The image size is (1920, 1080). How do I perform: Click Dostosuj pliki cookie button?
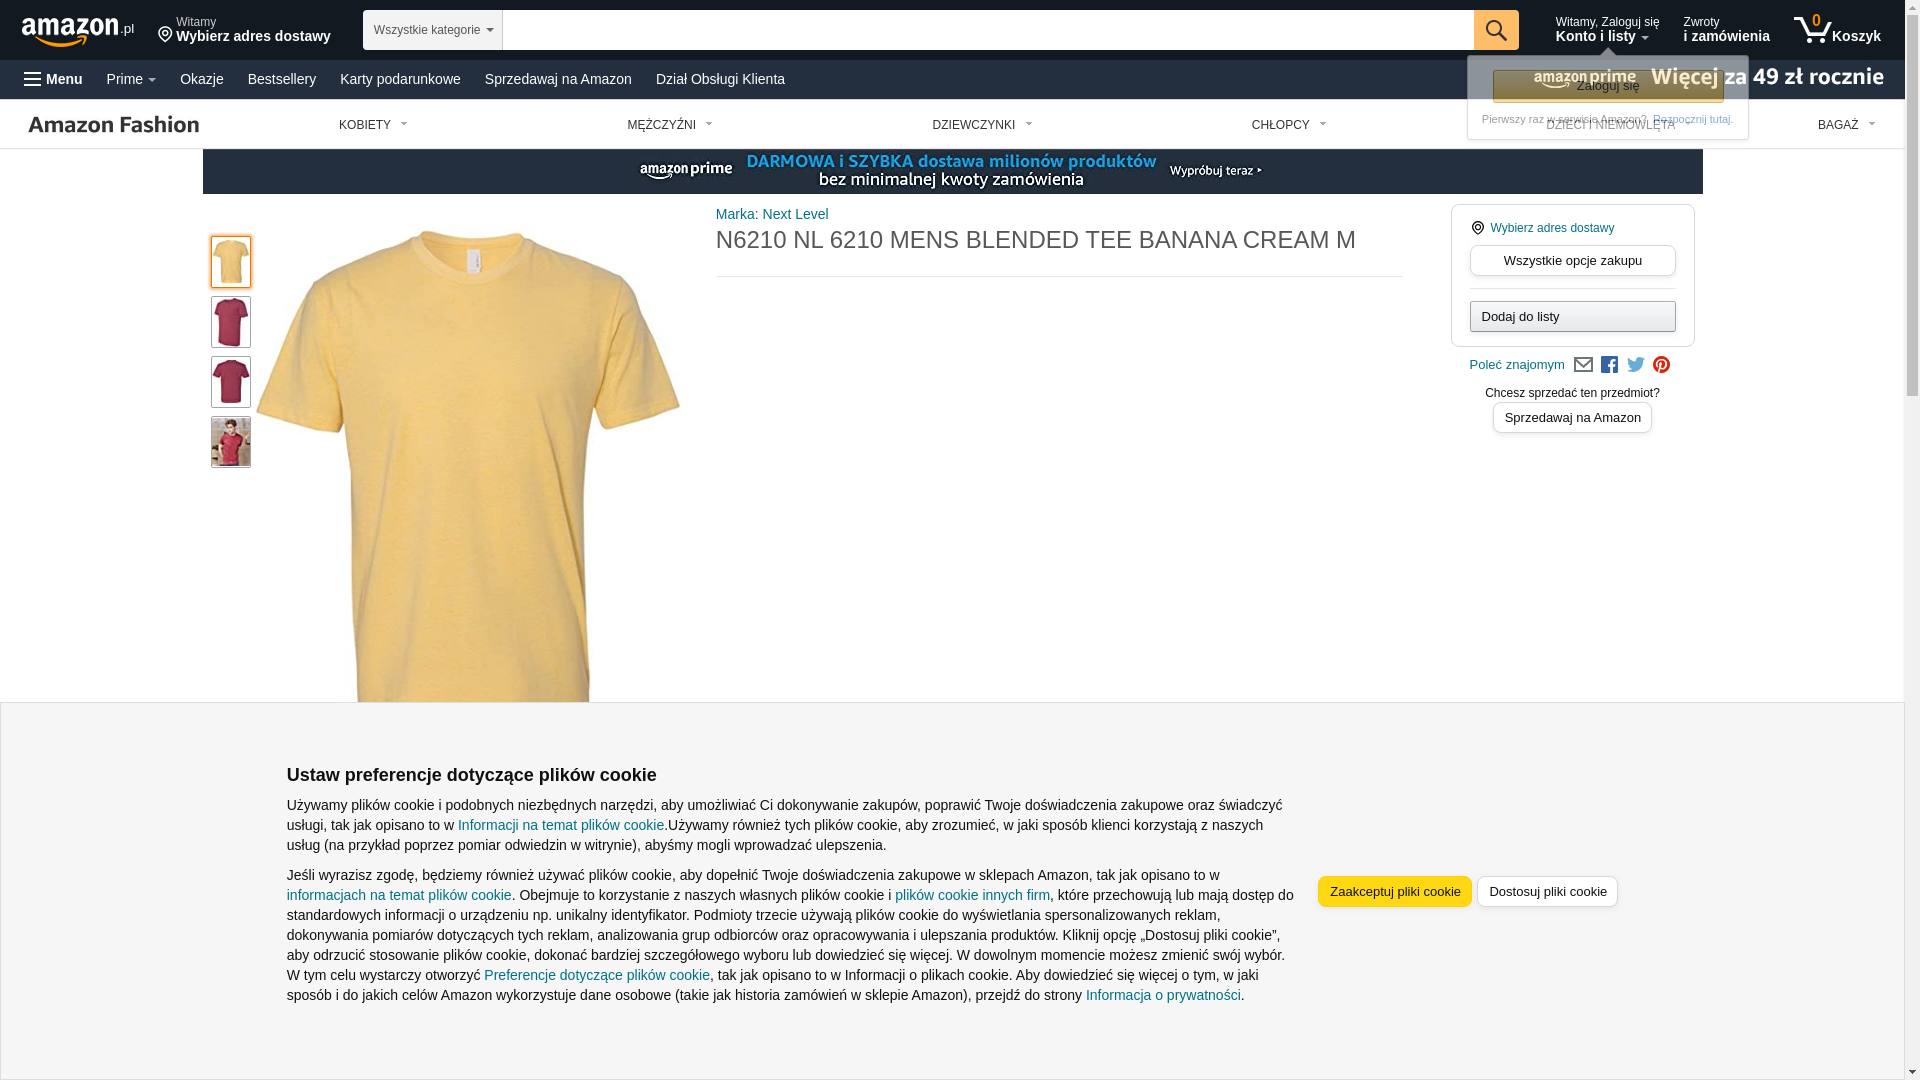(x=1548, y=892)
